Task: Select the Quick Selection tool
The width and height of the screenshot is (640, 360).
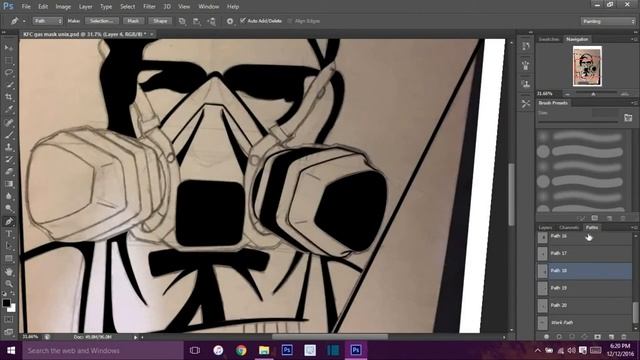Action: (x=9, y=85)
